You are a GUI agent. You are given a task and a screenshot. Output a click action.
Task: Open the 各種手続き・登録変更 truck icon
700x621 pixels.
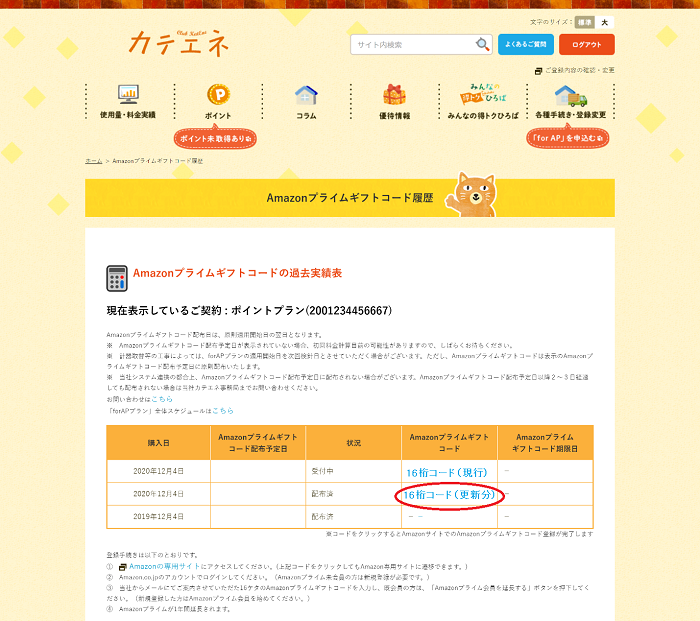click(571, 96)
